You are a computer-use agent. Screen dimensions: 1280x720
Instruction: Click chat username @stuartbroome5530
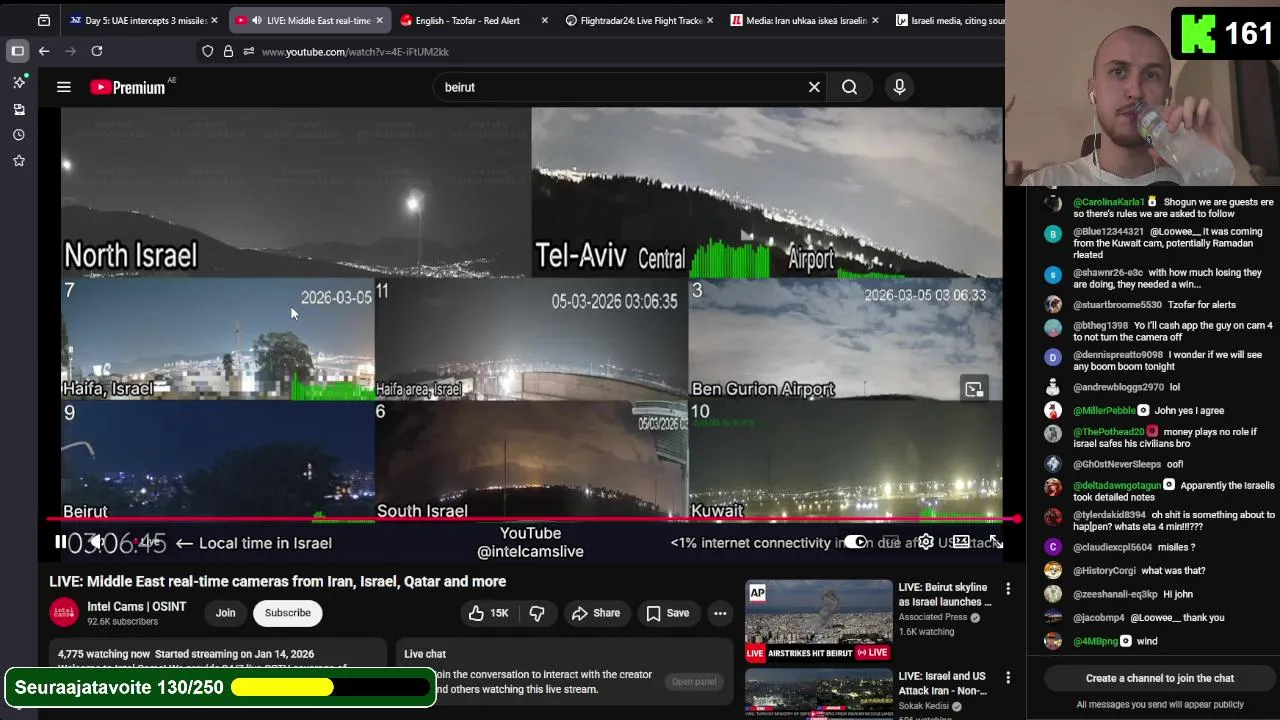(x=1118, y=305)
